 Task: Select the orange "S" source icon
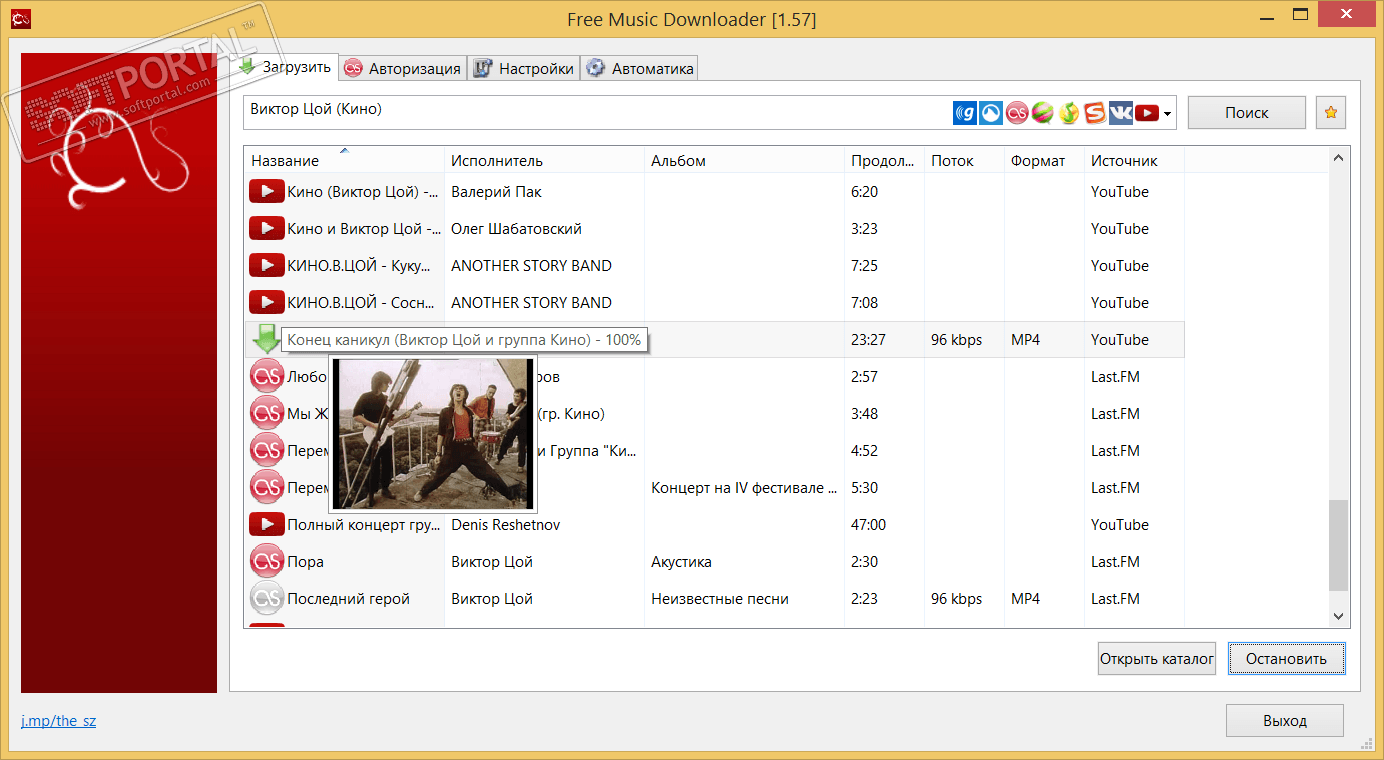coord(1095,113)
